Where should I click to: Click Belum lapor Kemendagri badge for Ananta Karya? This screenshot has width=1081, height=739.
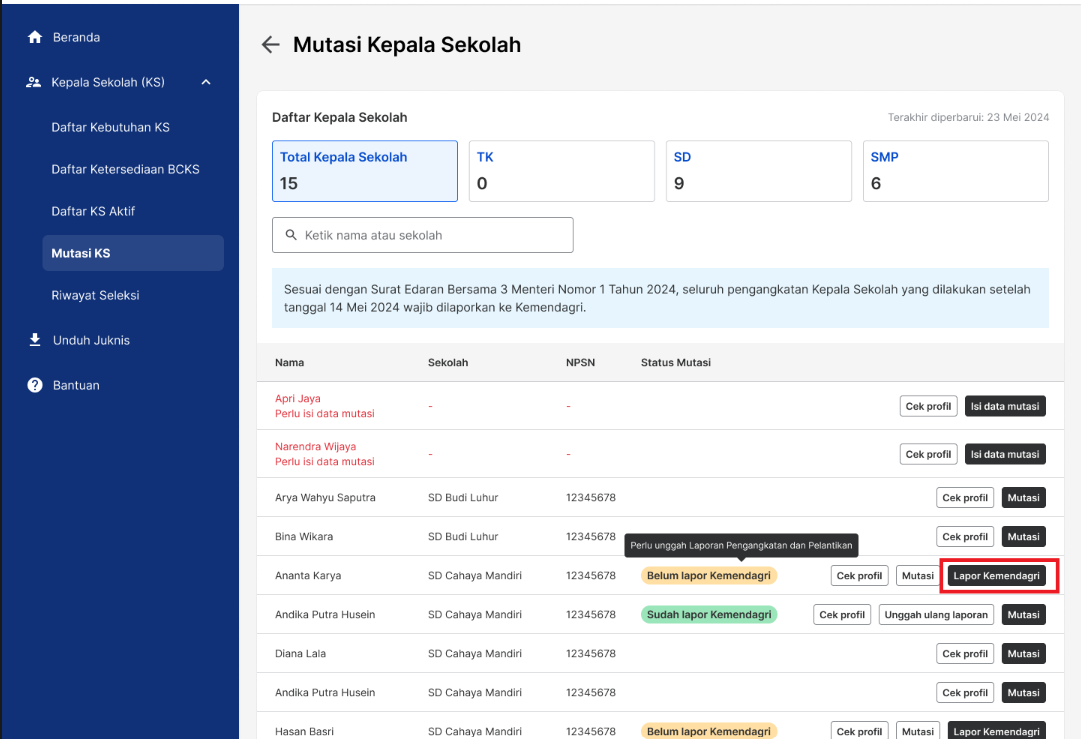[x=709, y=576]
